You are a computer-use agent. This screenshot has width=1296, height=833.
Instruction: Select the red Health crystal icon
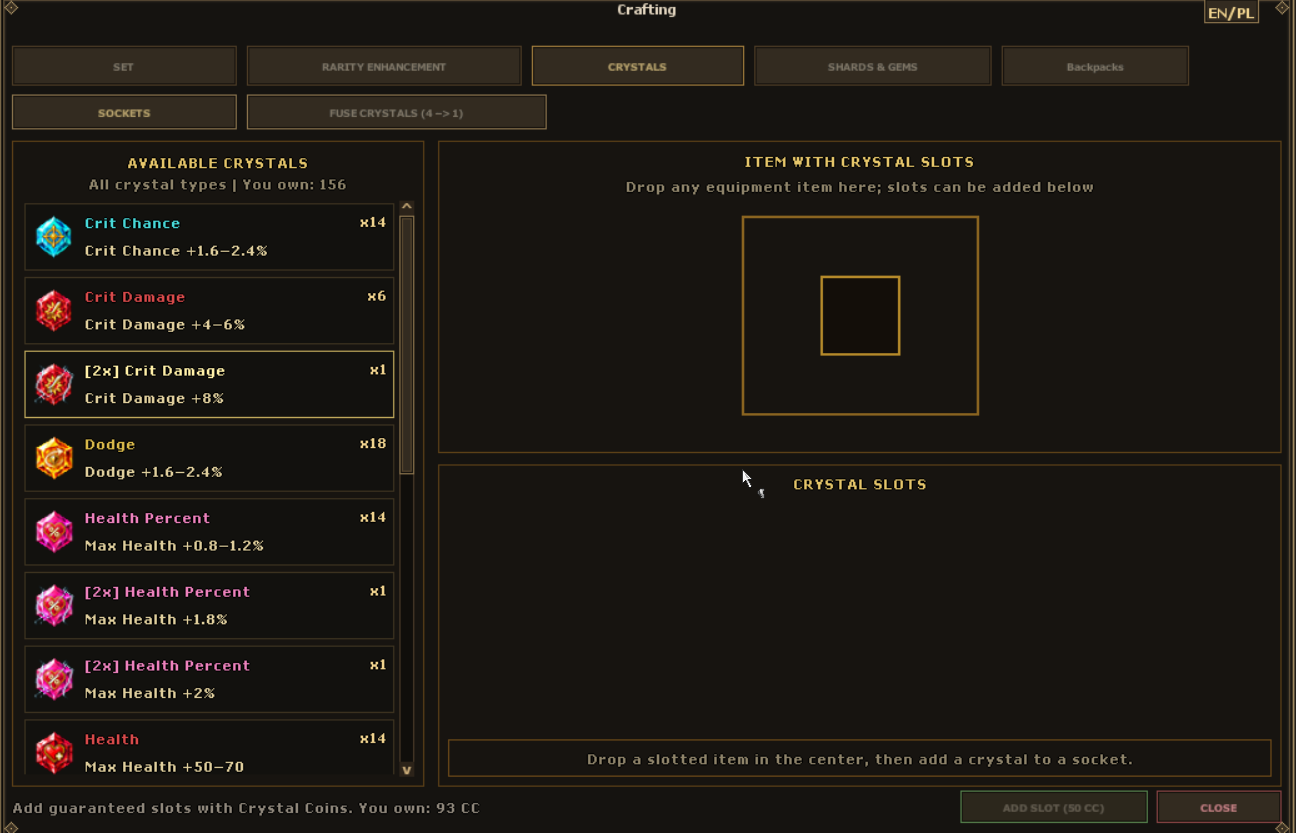[54, 753]
